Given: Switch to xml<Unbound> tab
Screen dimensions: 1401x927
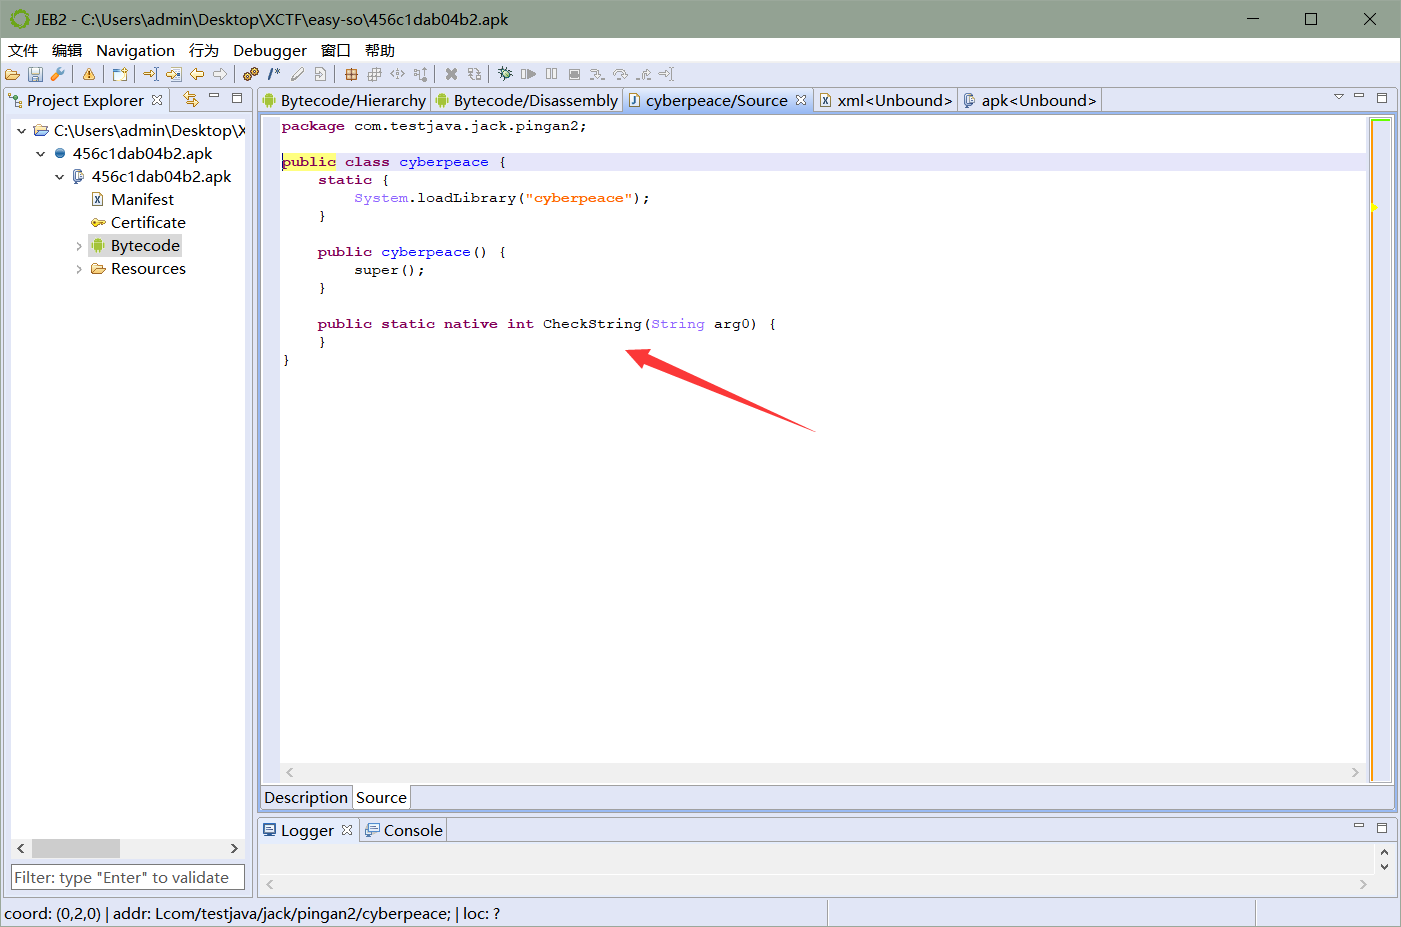Looking at the screenshot, I should coord(886,100).
